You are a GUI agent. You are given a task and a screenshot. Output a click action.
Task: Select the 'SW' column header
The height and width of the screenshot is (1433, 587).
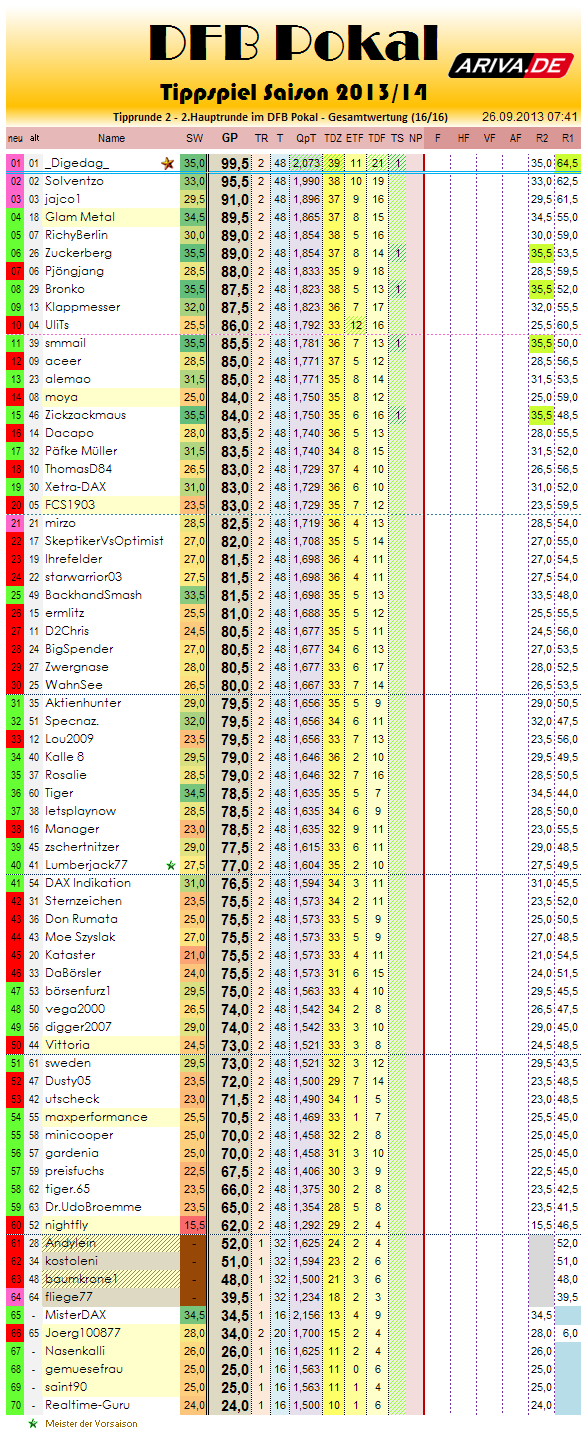(x=194, y=138)
